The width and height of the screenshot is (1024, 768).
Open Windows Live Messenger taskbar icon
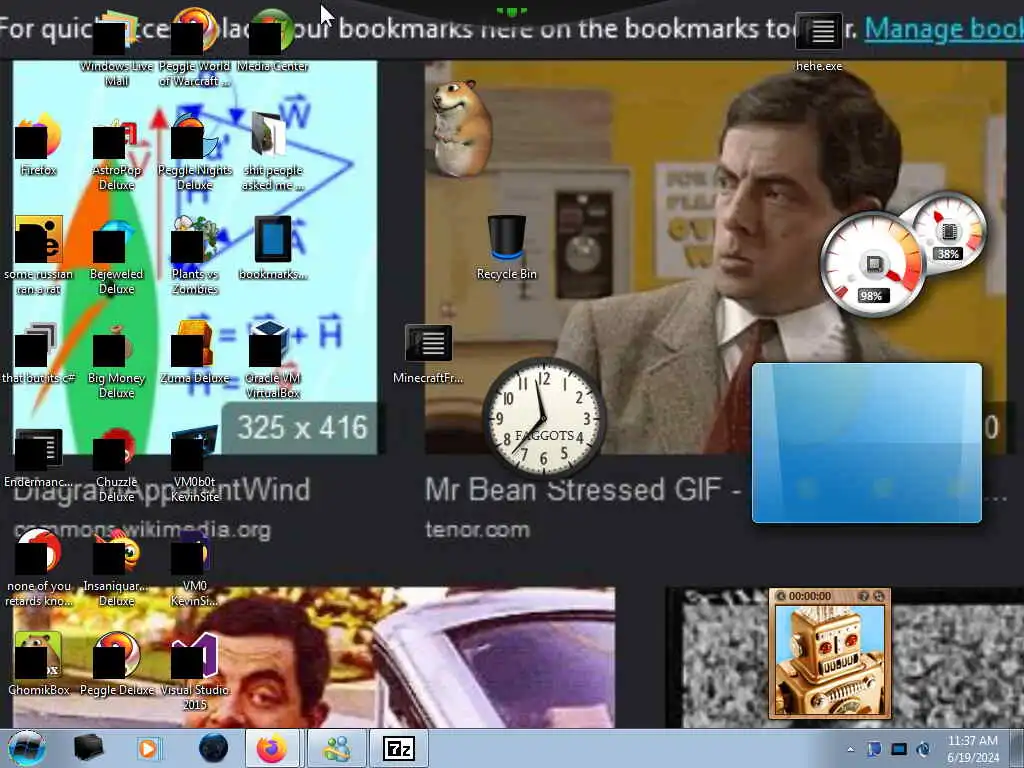(x=336, y=748)
